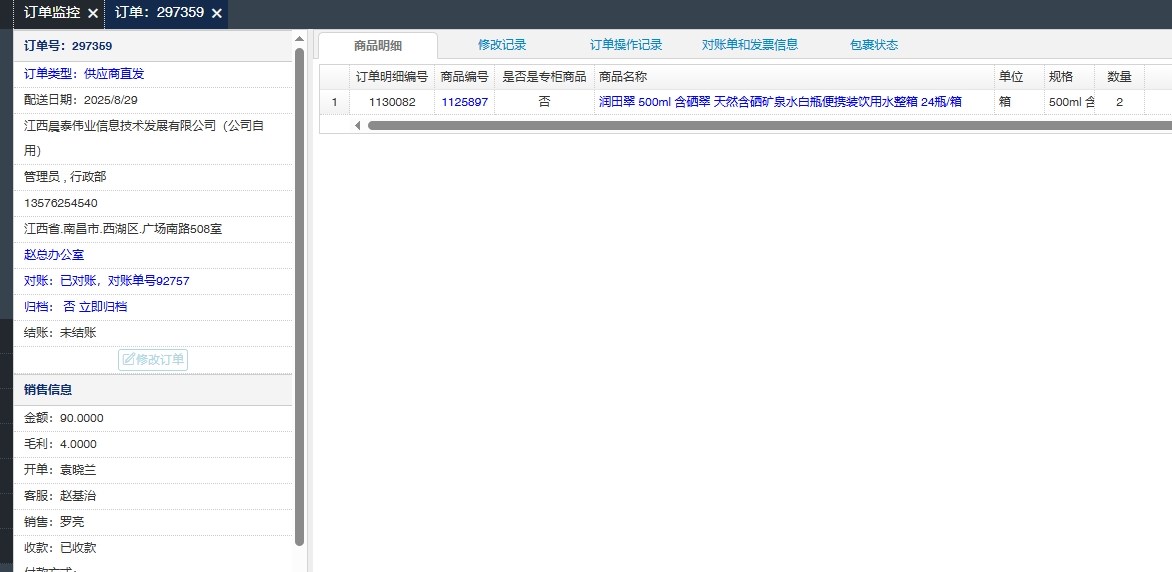Select row 1 in the product table
The height and width of the screenshot is (572, 1172).
coord(334,102)
